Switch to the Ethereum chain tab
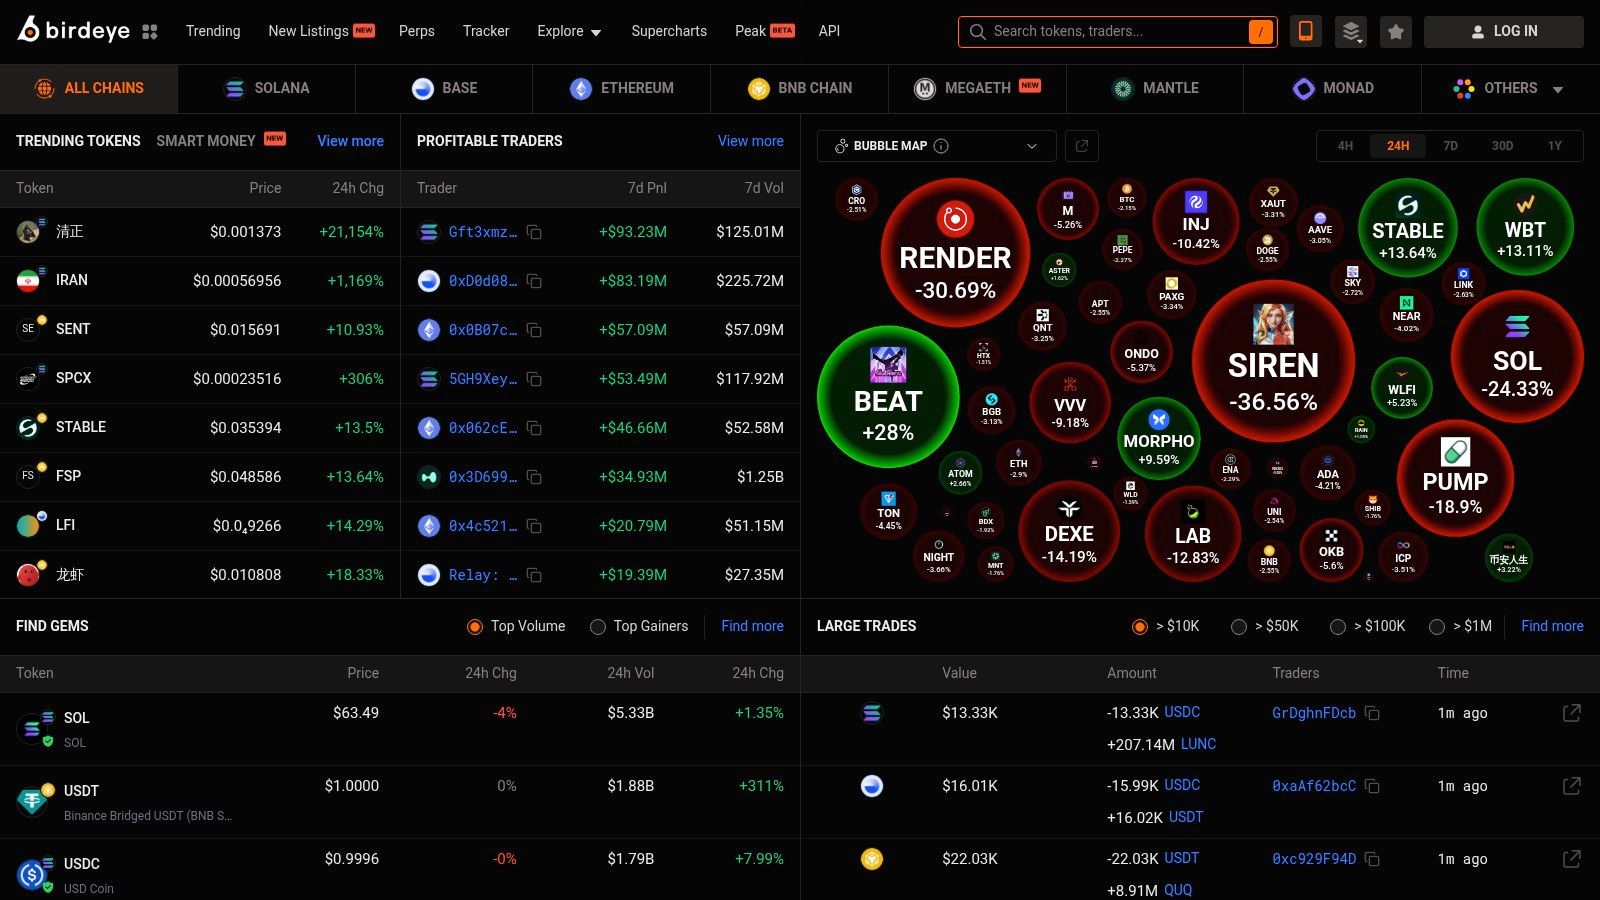 [x=622, y=89]
